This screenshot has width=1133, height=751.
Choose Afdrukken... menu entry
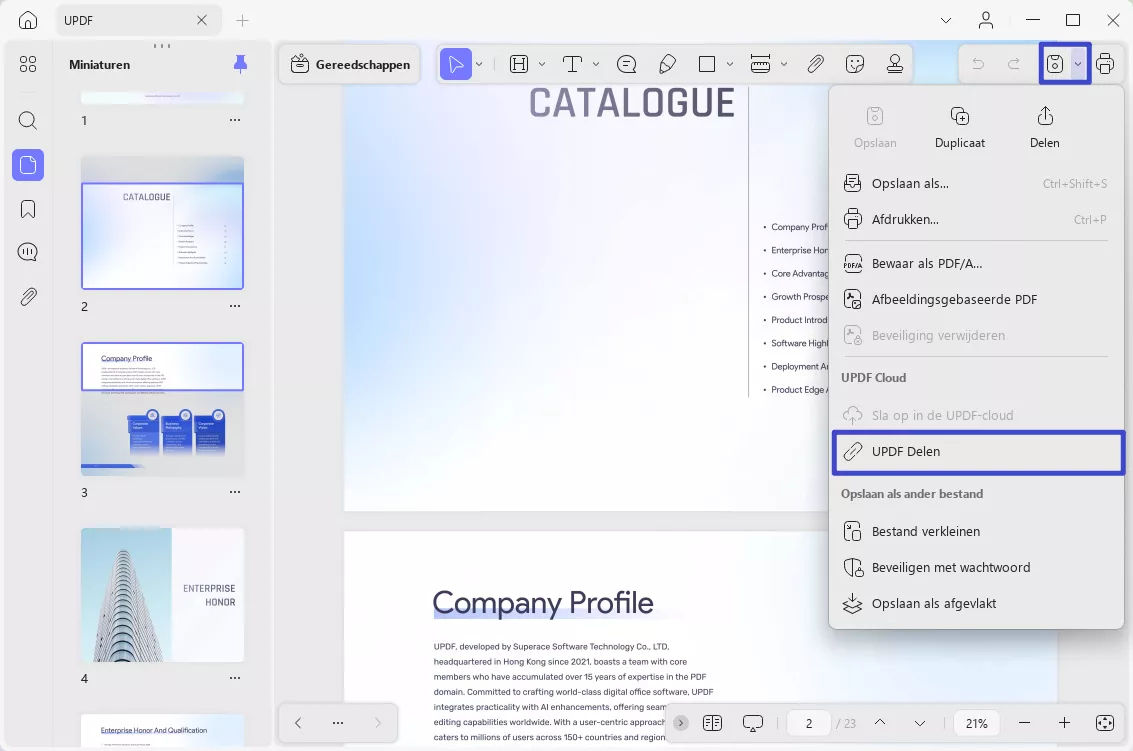975,220
